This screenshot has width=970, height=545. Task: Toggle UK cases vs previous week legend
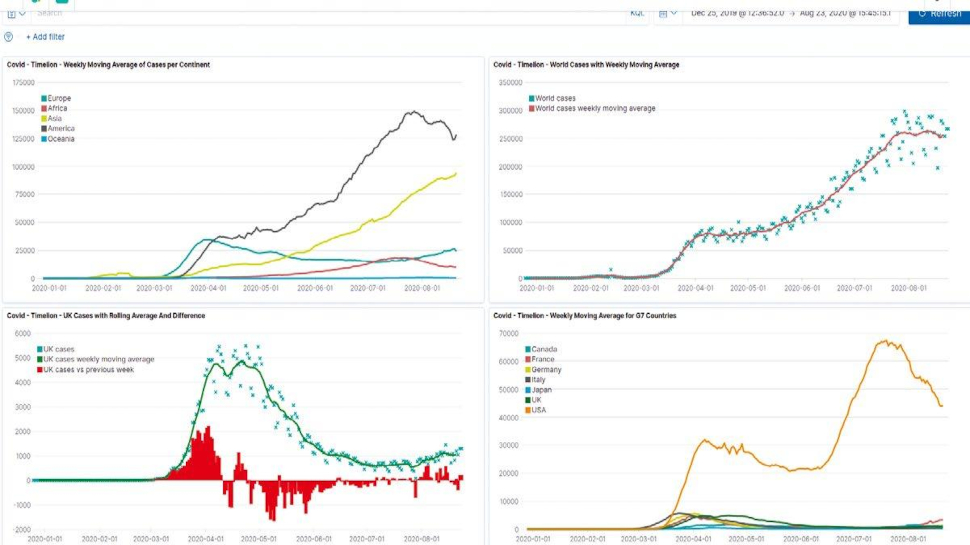tap(85, 370)
